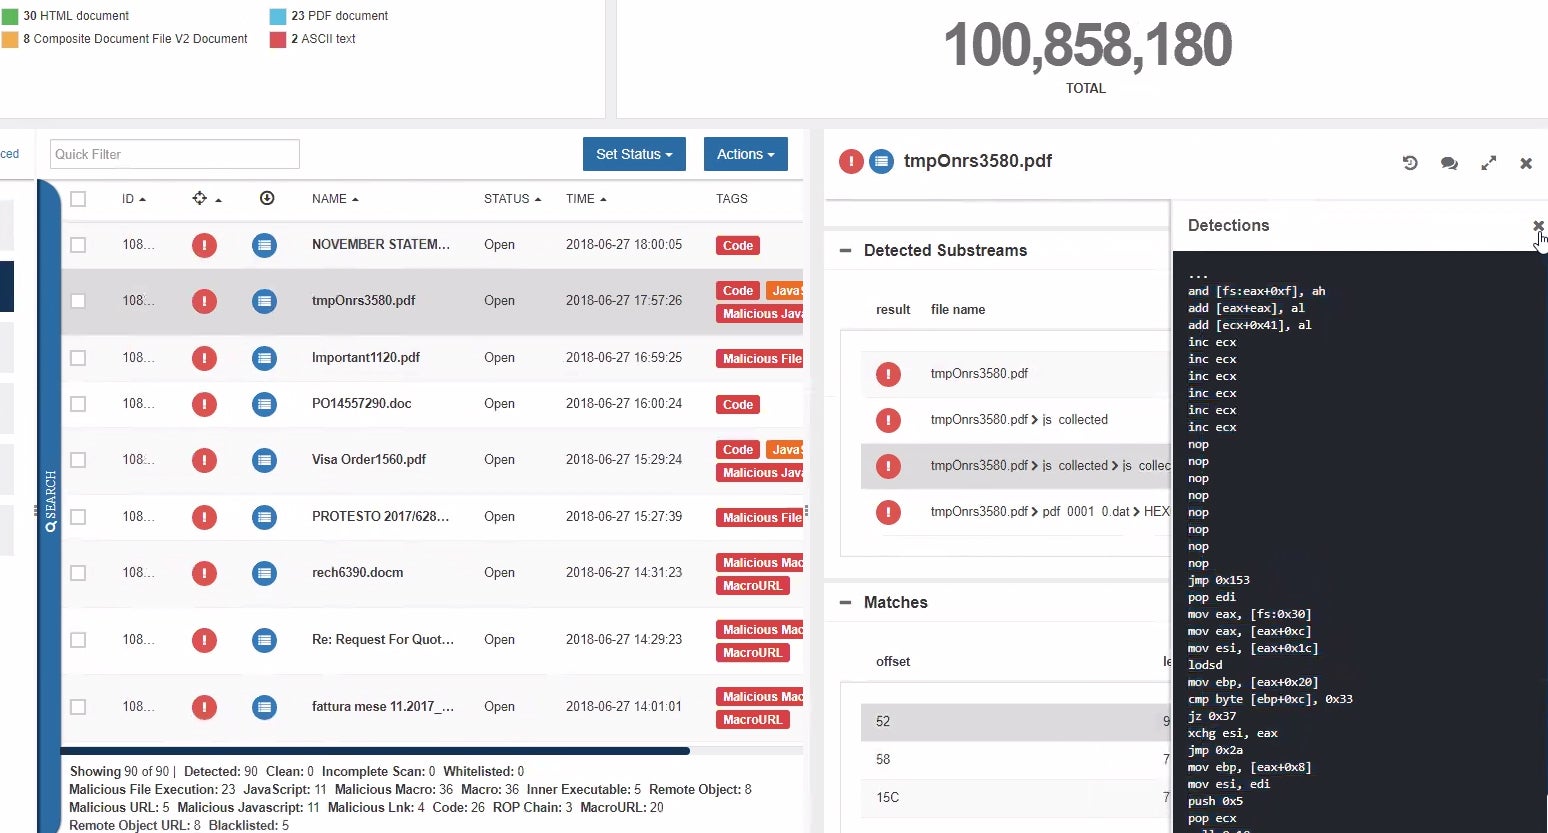1548x833 pixels.
Task: Click red alert icon beside tmpOnrs3580.pdf title
Action: (x=851, y=161)
